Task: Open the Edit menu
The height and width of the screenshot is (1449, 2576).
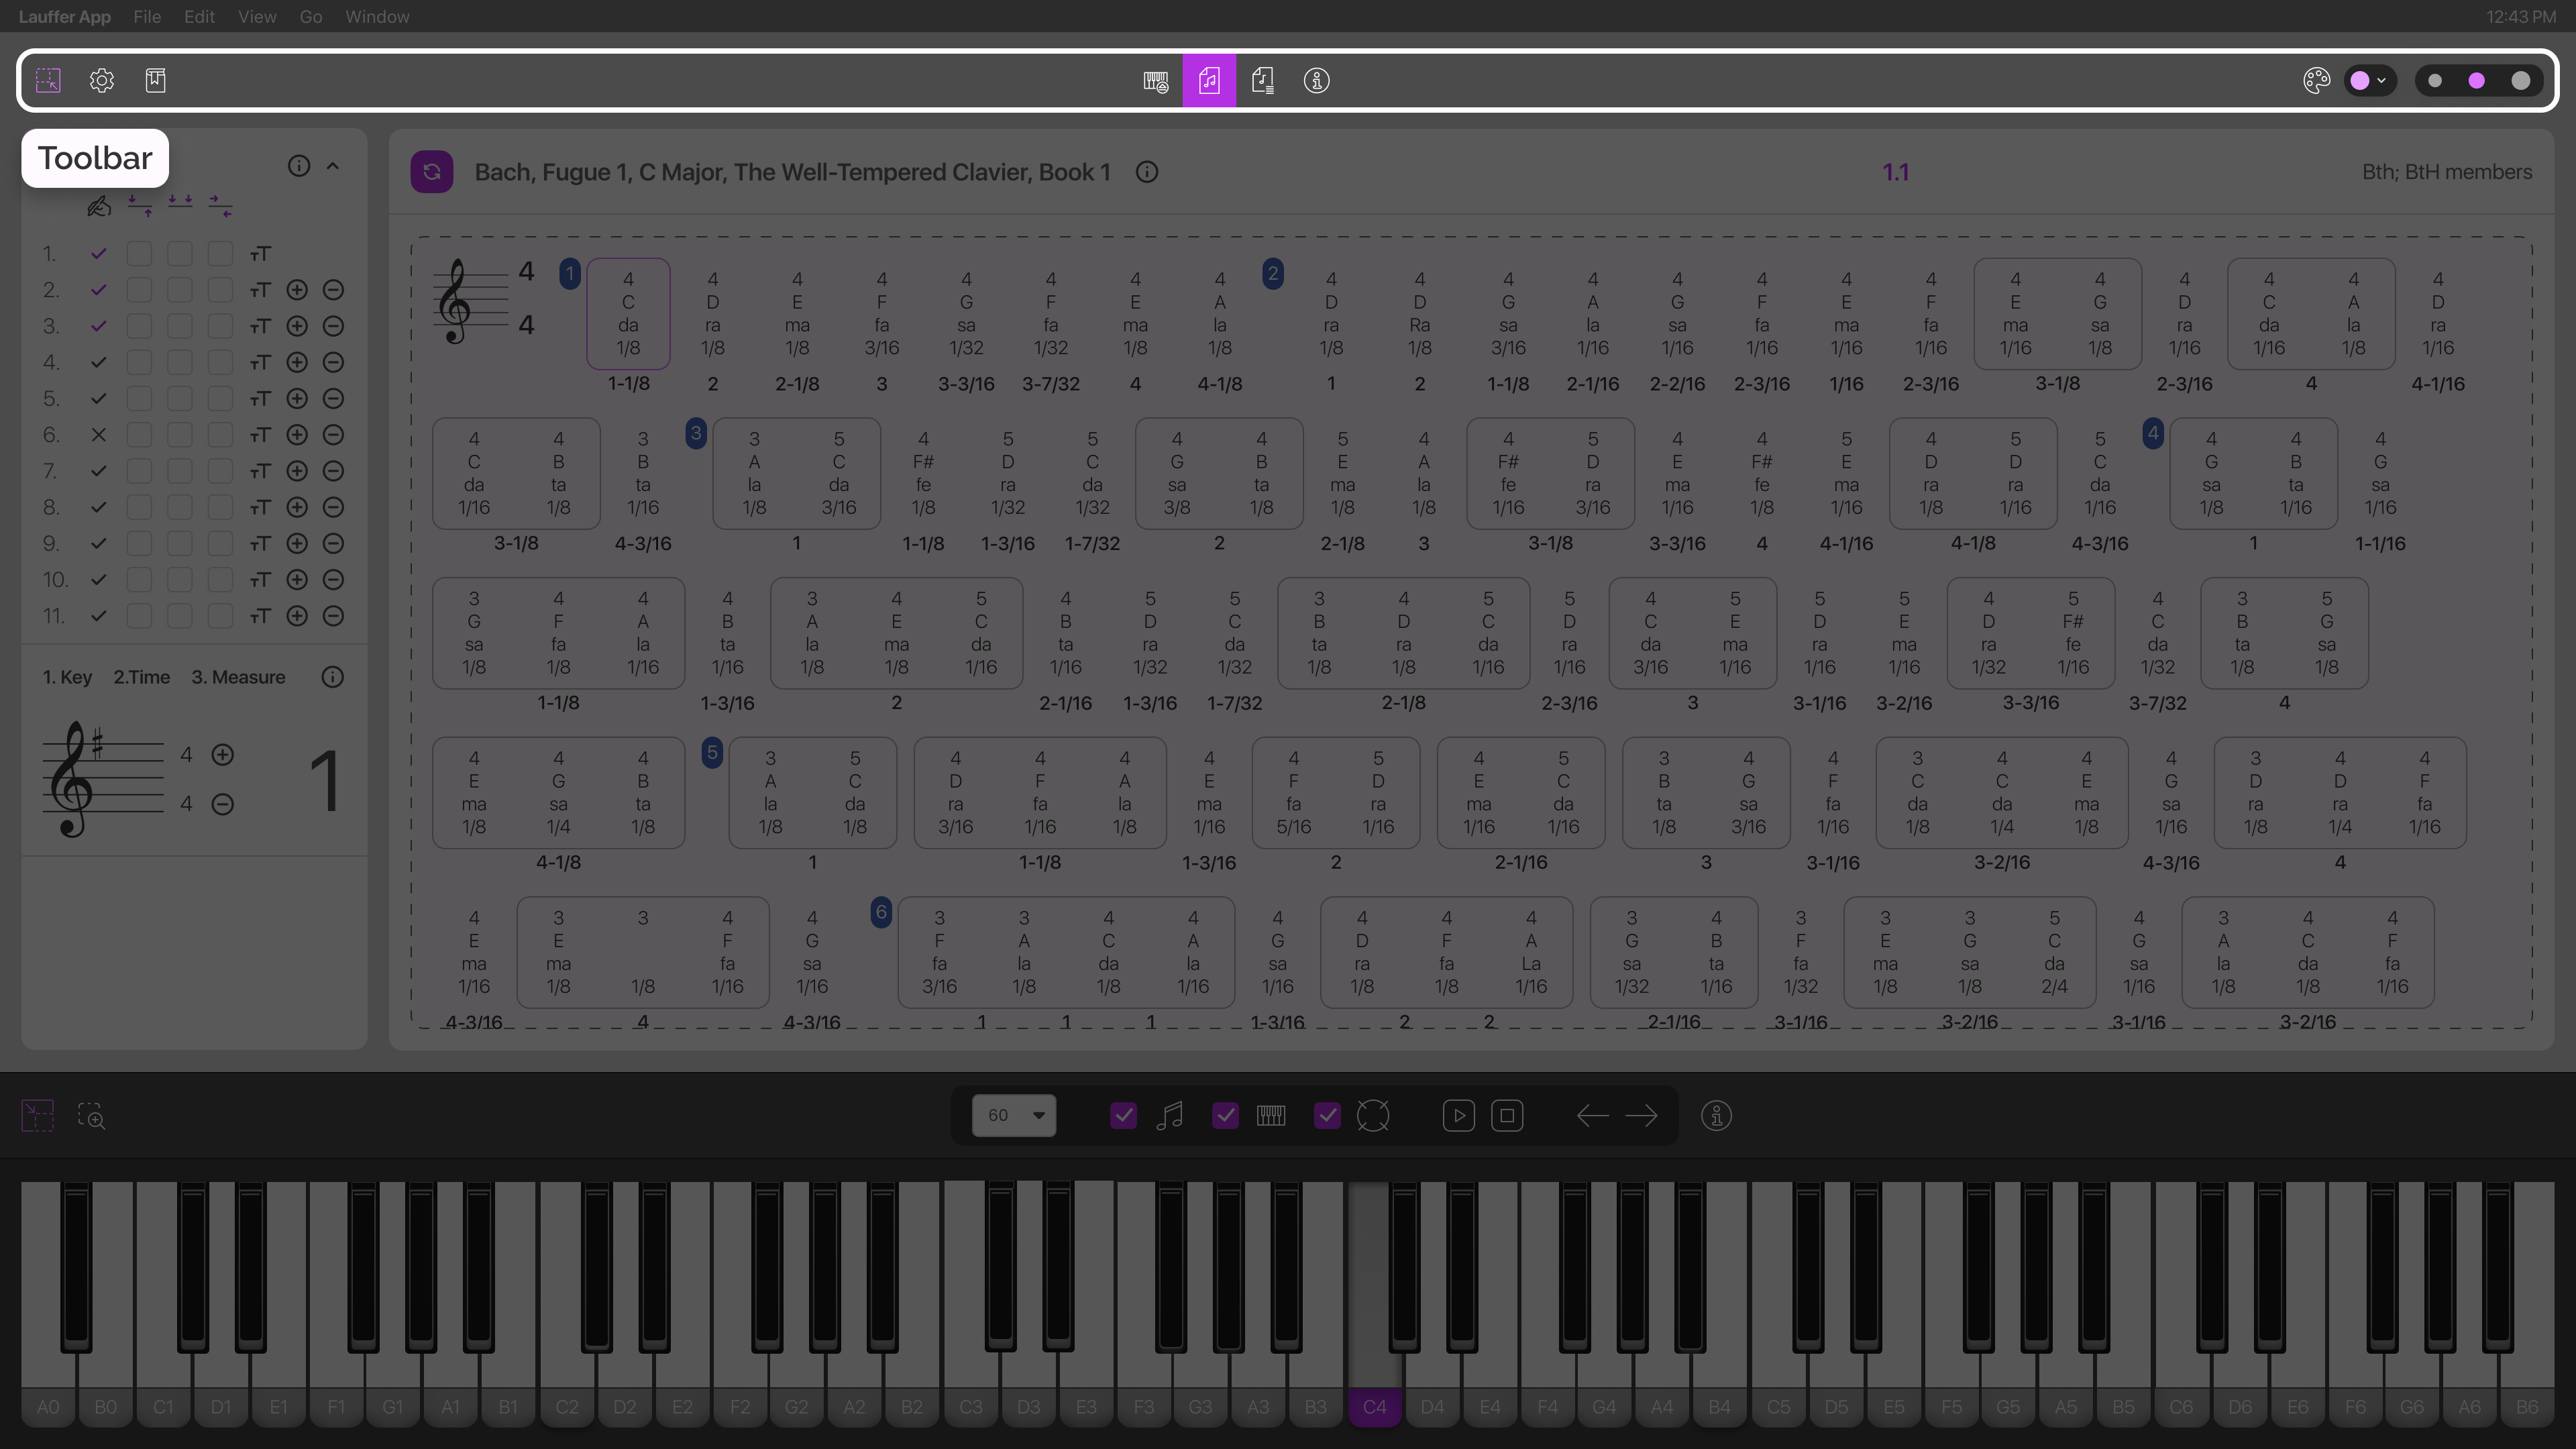Action: click(199, 16)
